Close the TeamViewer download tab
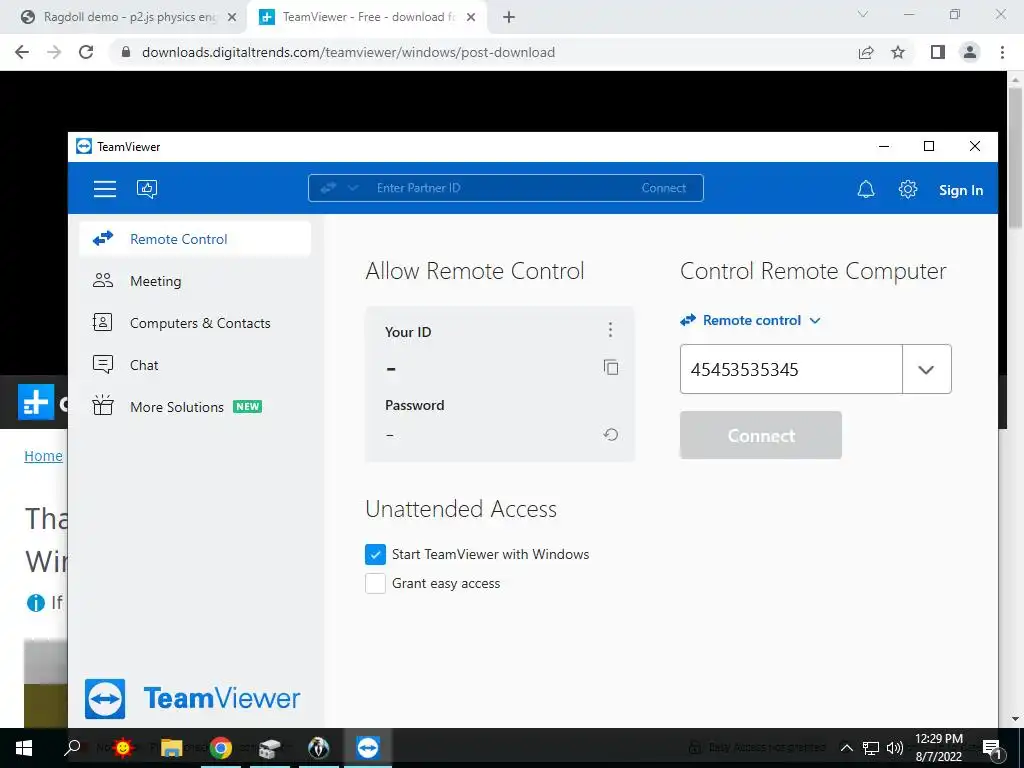This screenshot has width=1024, height=768. 471,18
